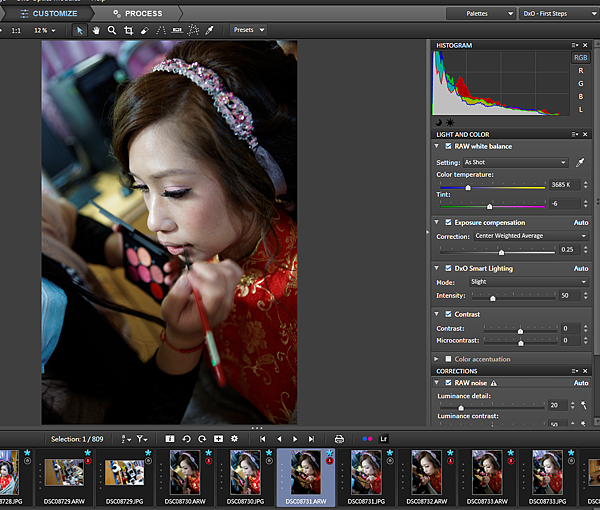Click Auto for DxO Smart Lighting
Image resolution: width=600 pixels, height=510 pixels.
(580, 268)
